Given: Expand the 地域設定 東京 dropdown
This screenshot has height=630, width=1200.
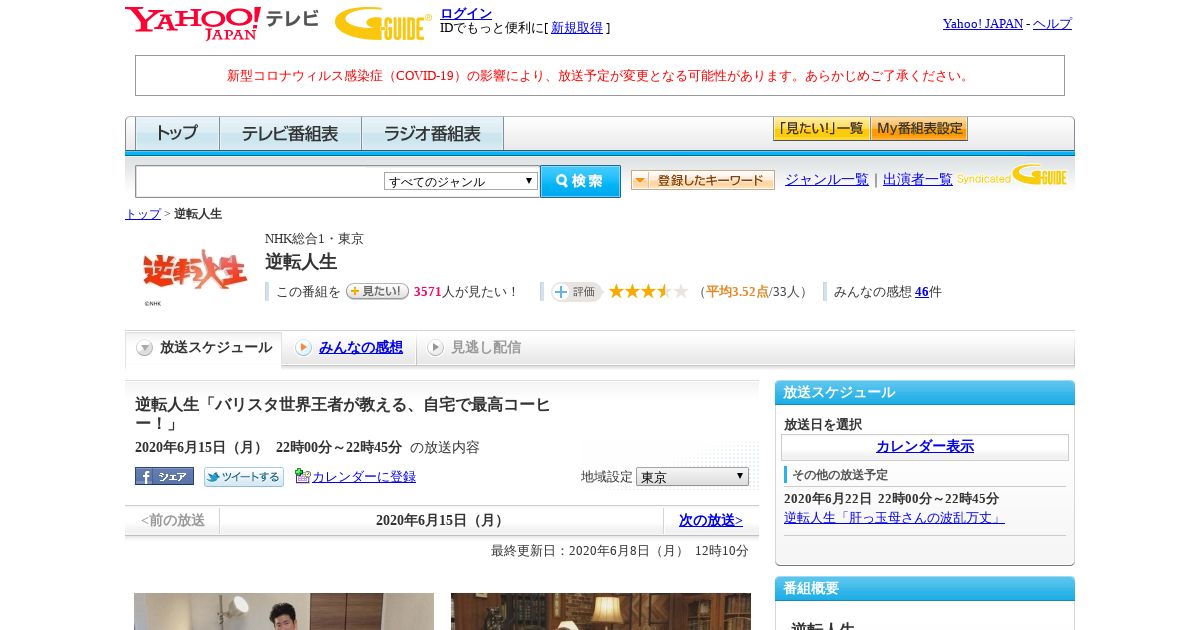Looking at the screenshot, I should point(692,477).
